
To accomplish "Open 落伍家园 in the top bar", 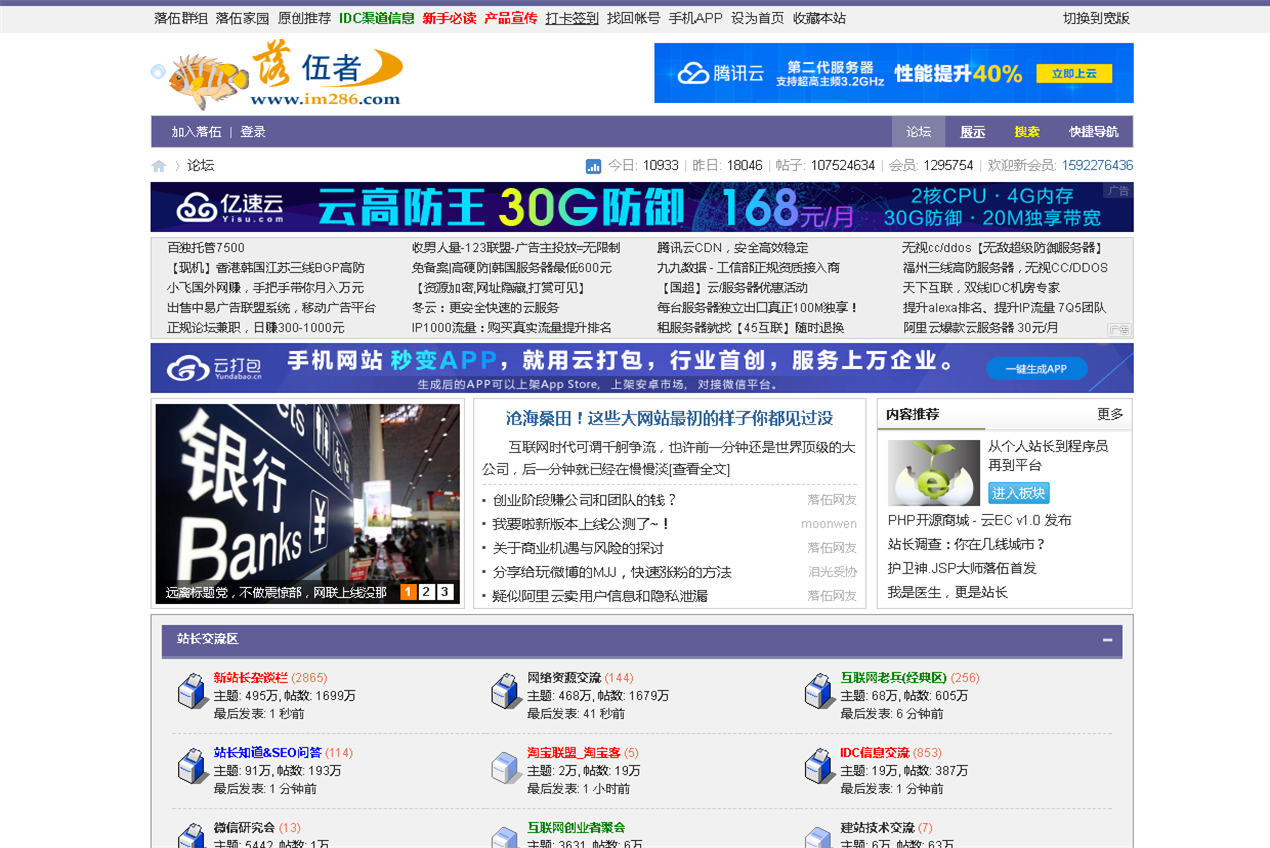I will tap(242, 18).
